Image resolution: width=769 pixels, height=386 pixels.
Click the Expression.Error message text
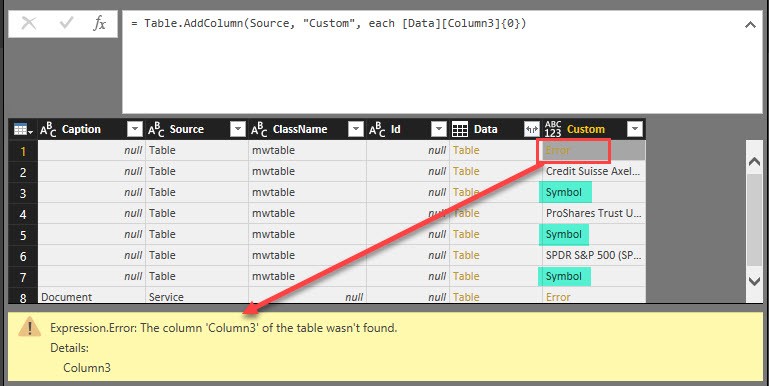click(x=224, y=328)
